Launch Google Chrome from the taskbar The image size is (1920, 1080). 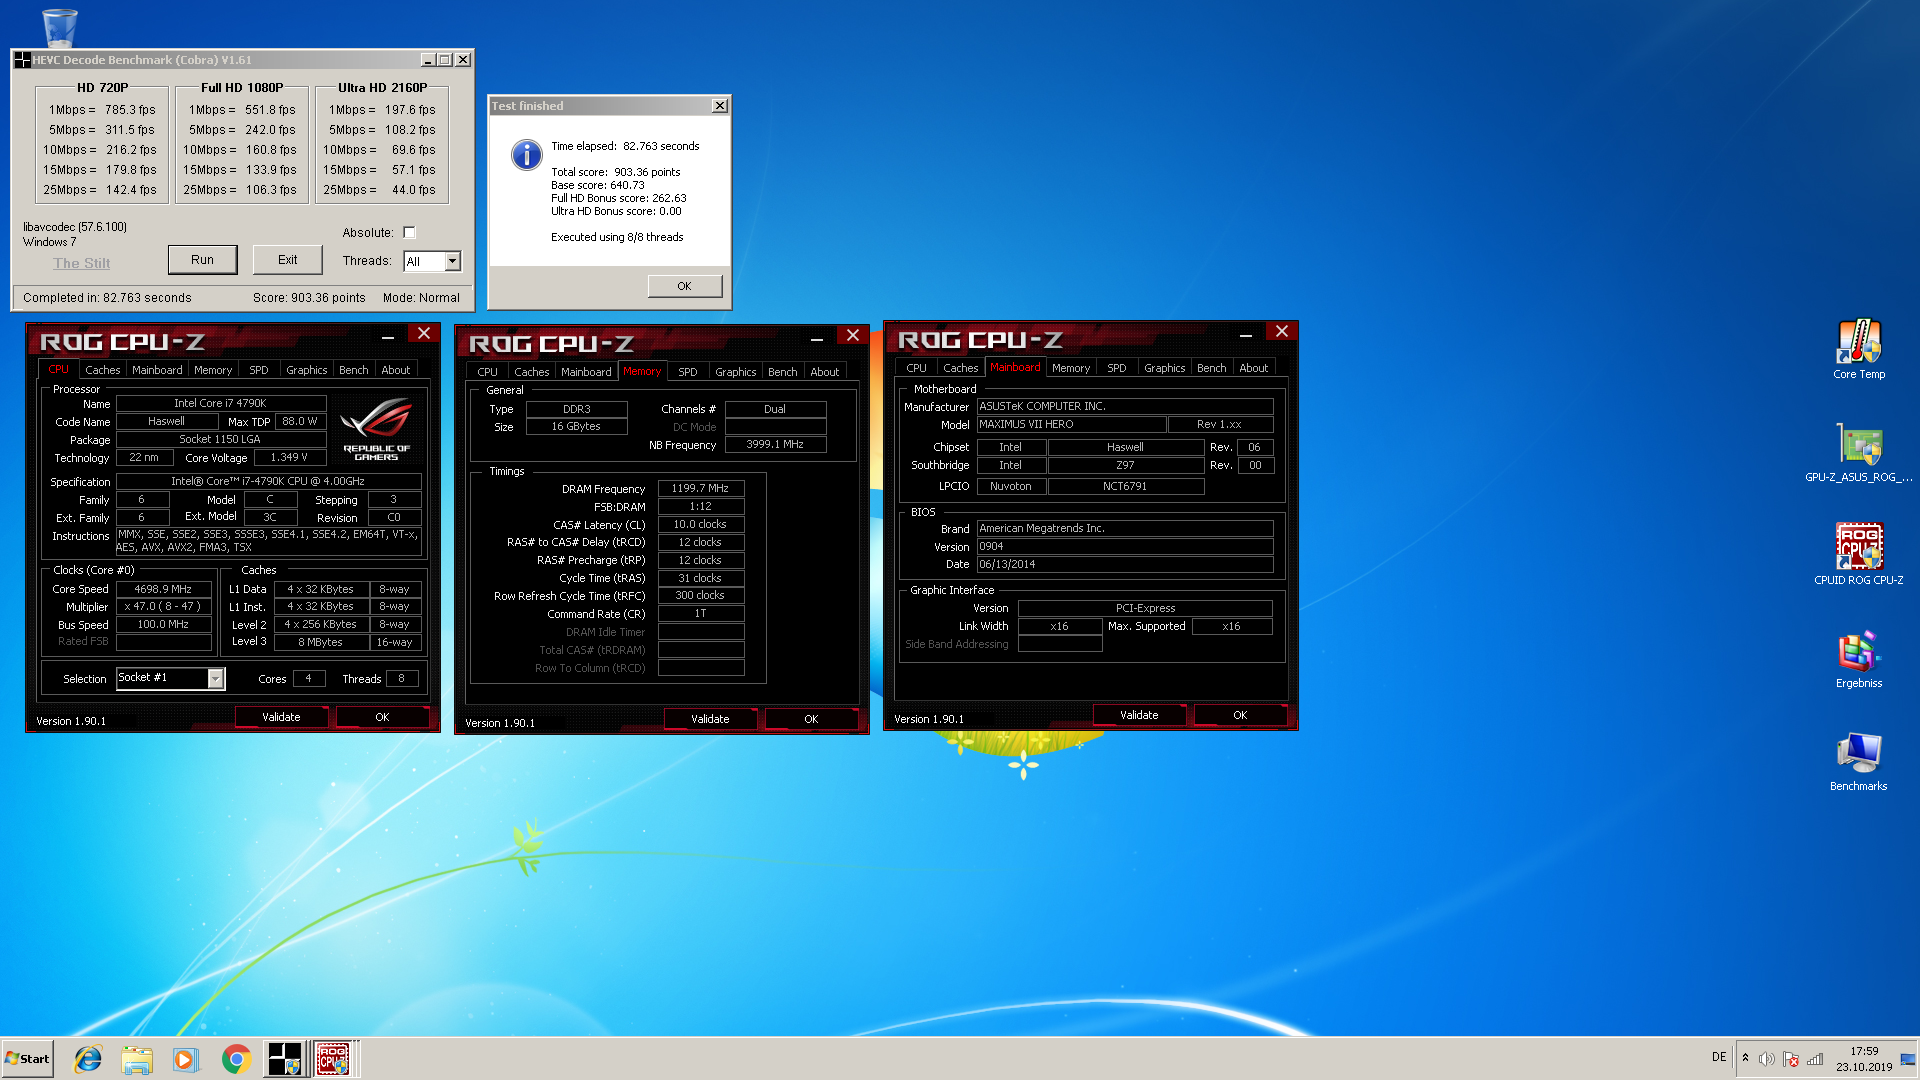[x=236, y=1058]
